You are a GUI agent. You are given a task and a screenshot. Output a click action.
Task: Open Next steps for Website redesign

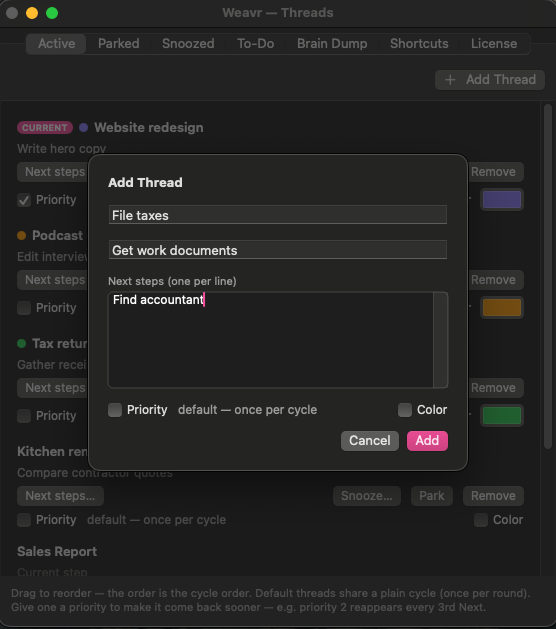coord(53,172)
